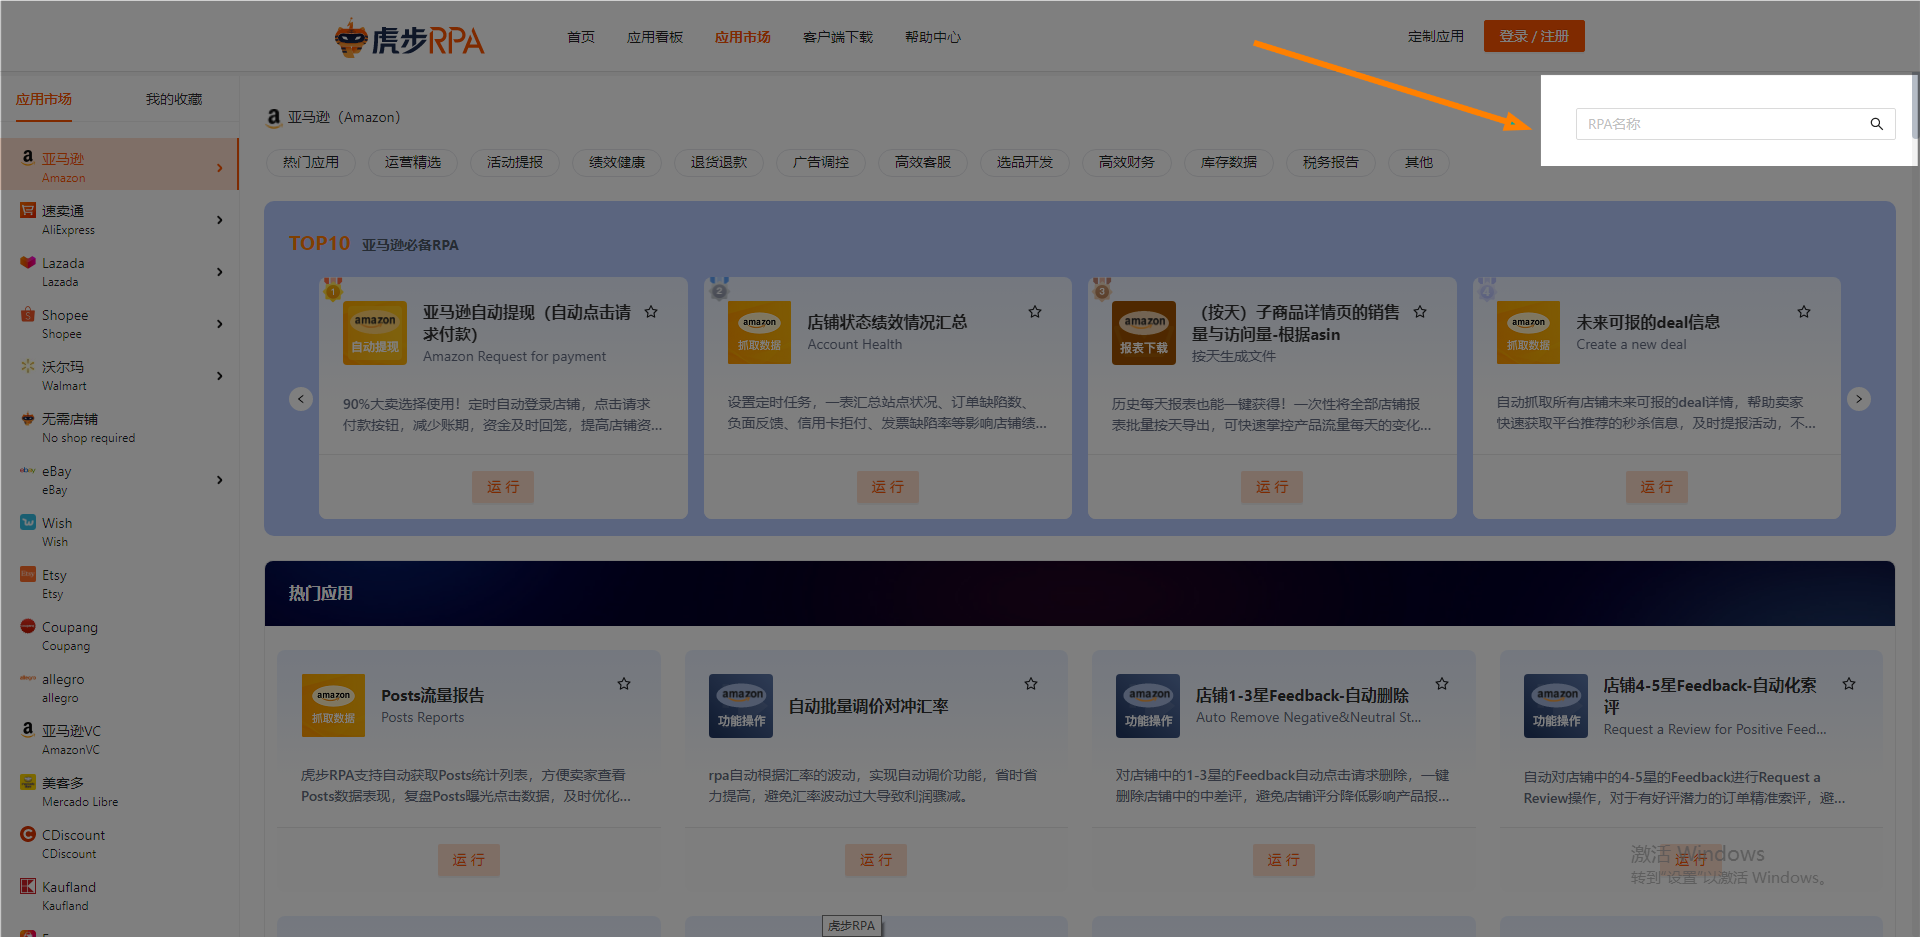Select the 运营精选 category pill
This screenshot has height=937, width=1920.
(413, 162)
